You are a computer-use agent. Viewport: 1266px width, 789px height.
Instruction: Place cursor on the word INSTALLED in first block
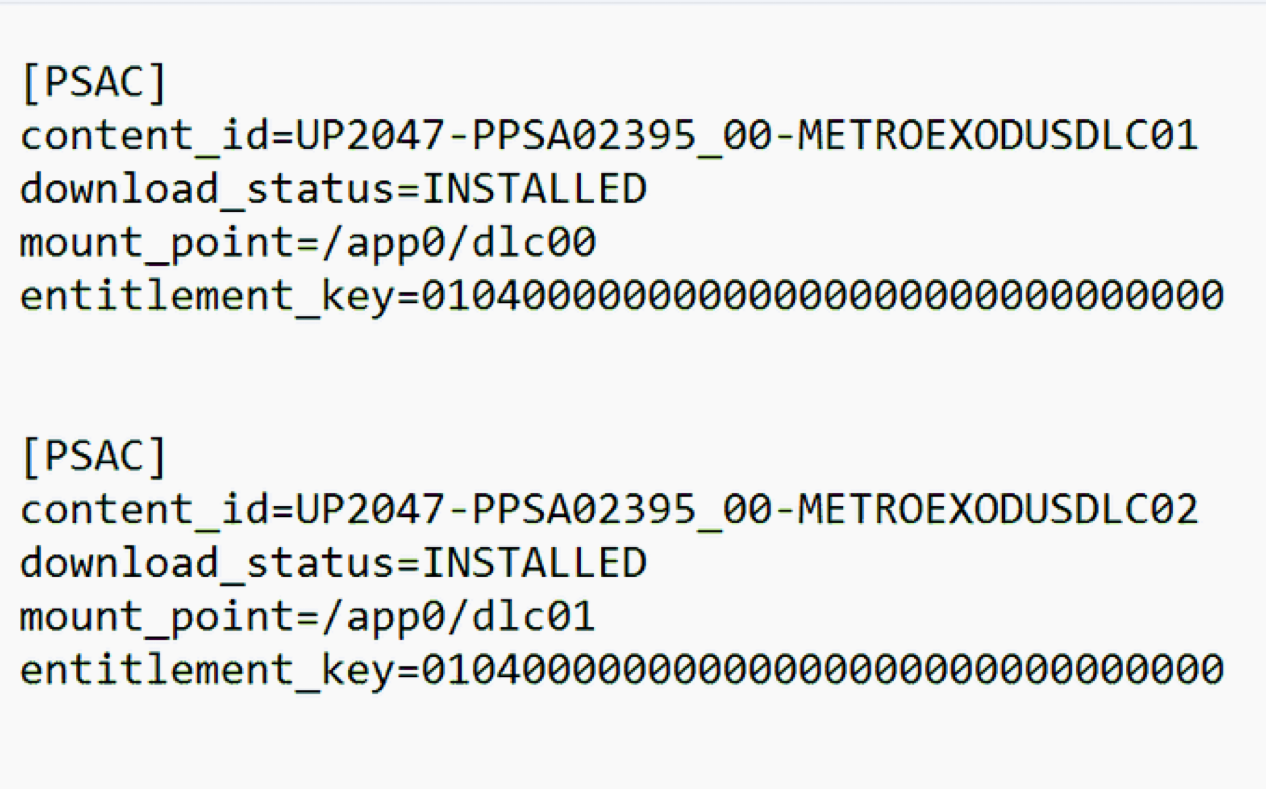[535, 189]
